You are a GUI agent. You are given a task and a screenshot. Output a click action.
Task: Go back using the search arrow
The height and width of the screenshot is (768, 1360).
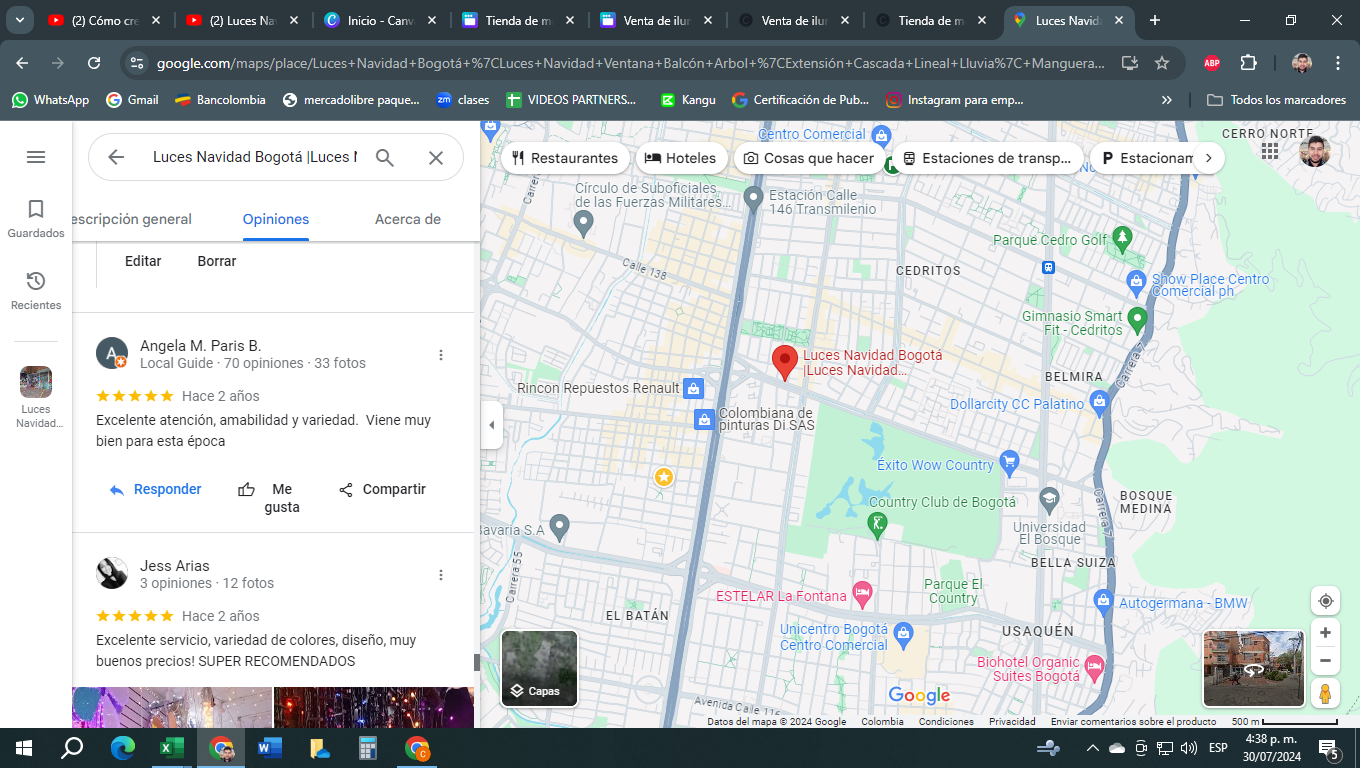tap(116, 157)
